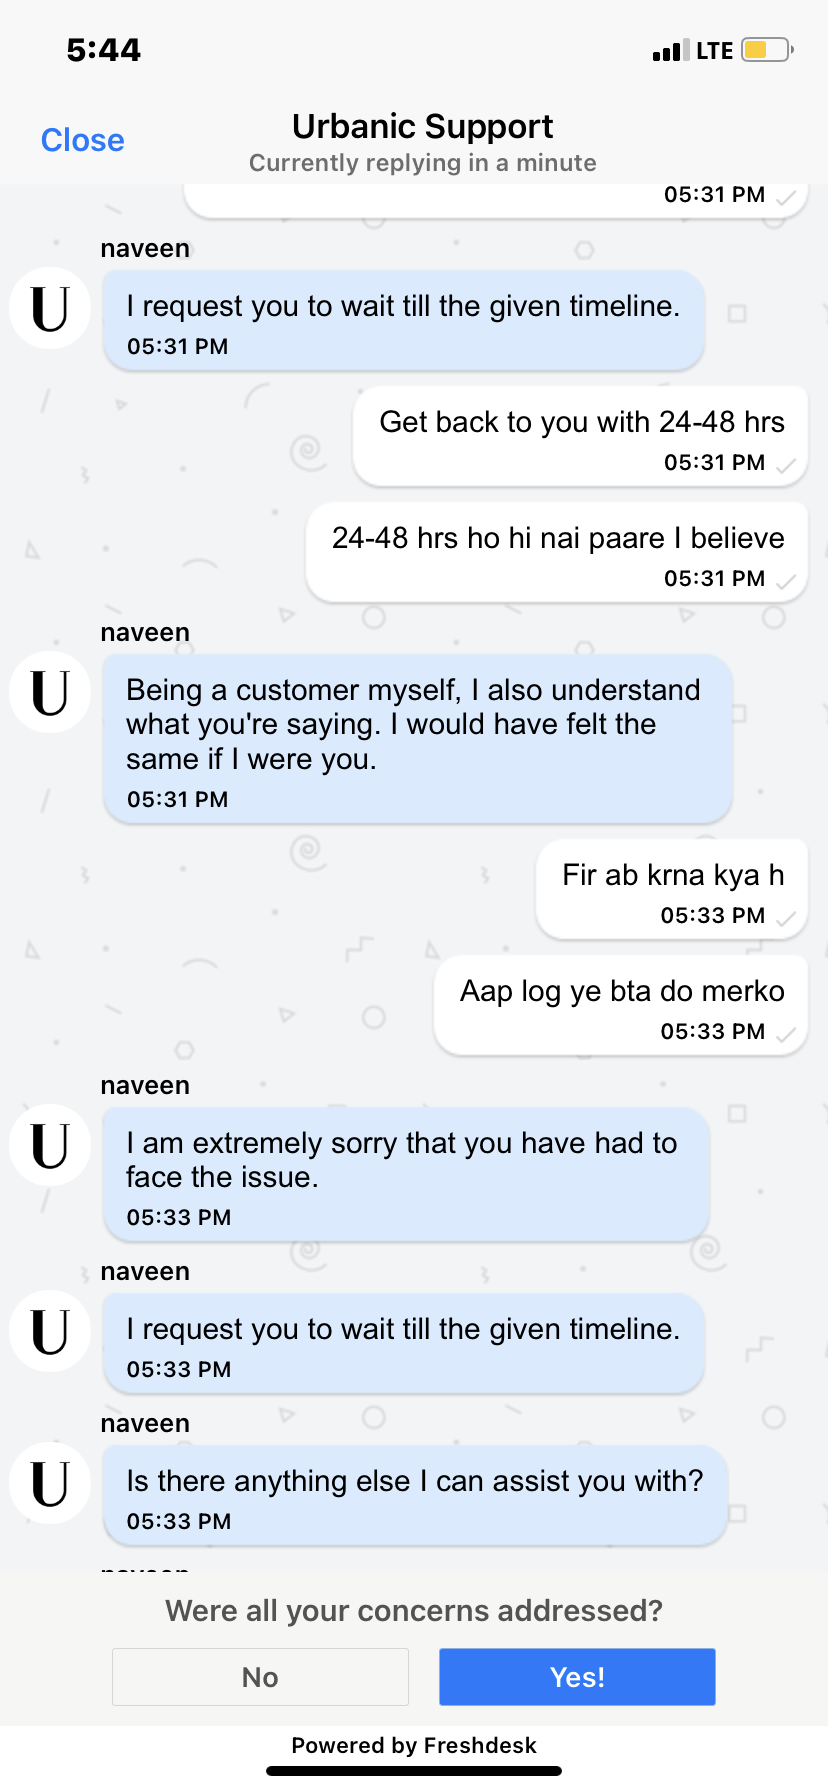Image resolution: width=828 pixels, height=1792 pixels.
Task: Tap avatar beside "I am extremely sorry" message
Action: pos(50,1145)
